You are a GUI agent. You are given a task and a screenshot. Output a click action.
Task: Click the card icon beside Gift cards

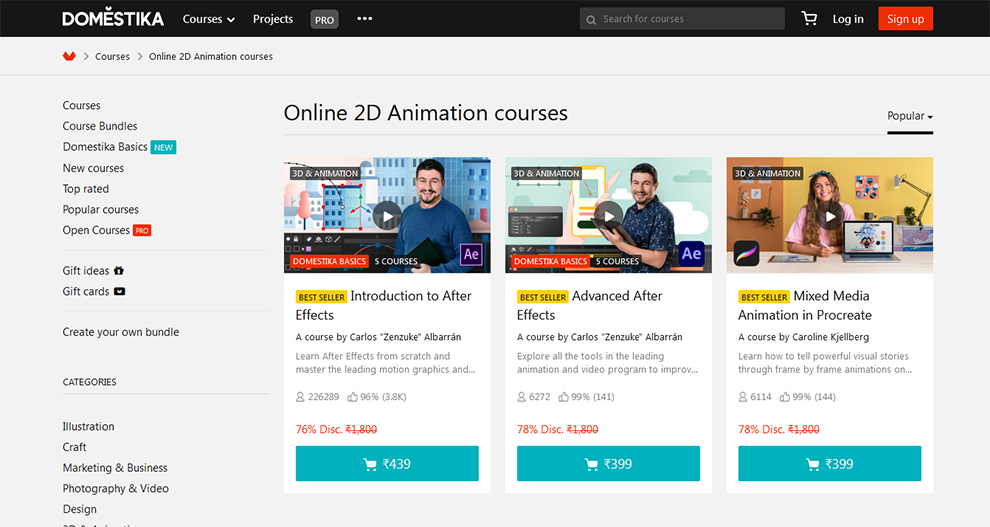click(119, 291)
